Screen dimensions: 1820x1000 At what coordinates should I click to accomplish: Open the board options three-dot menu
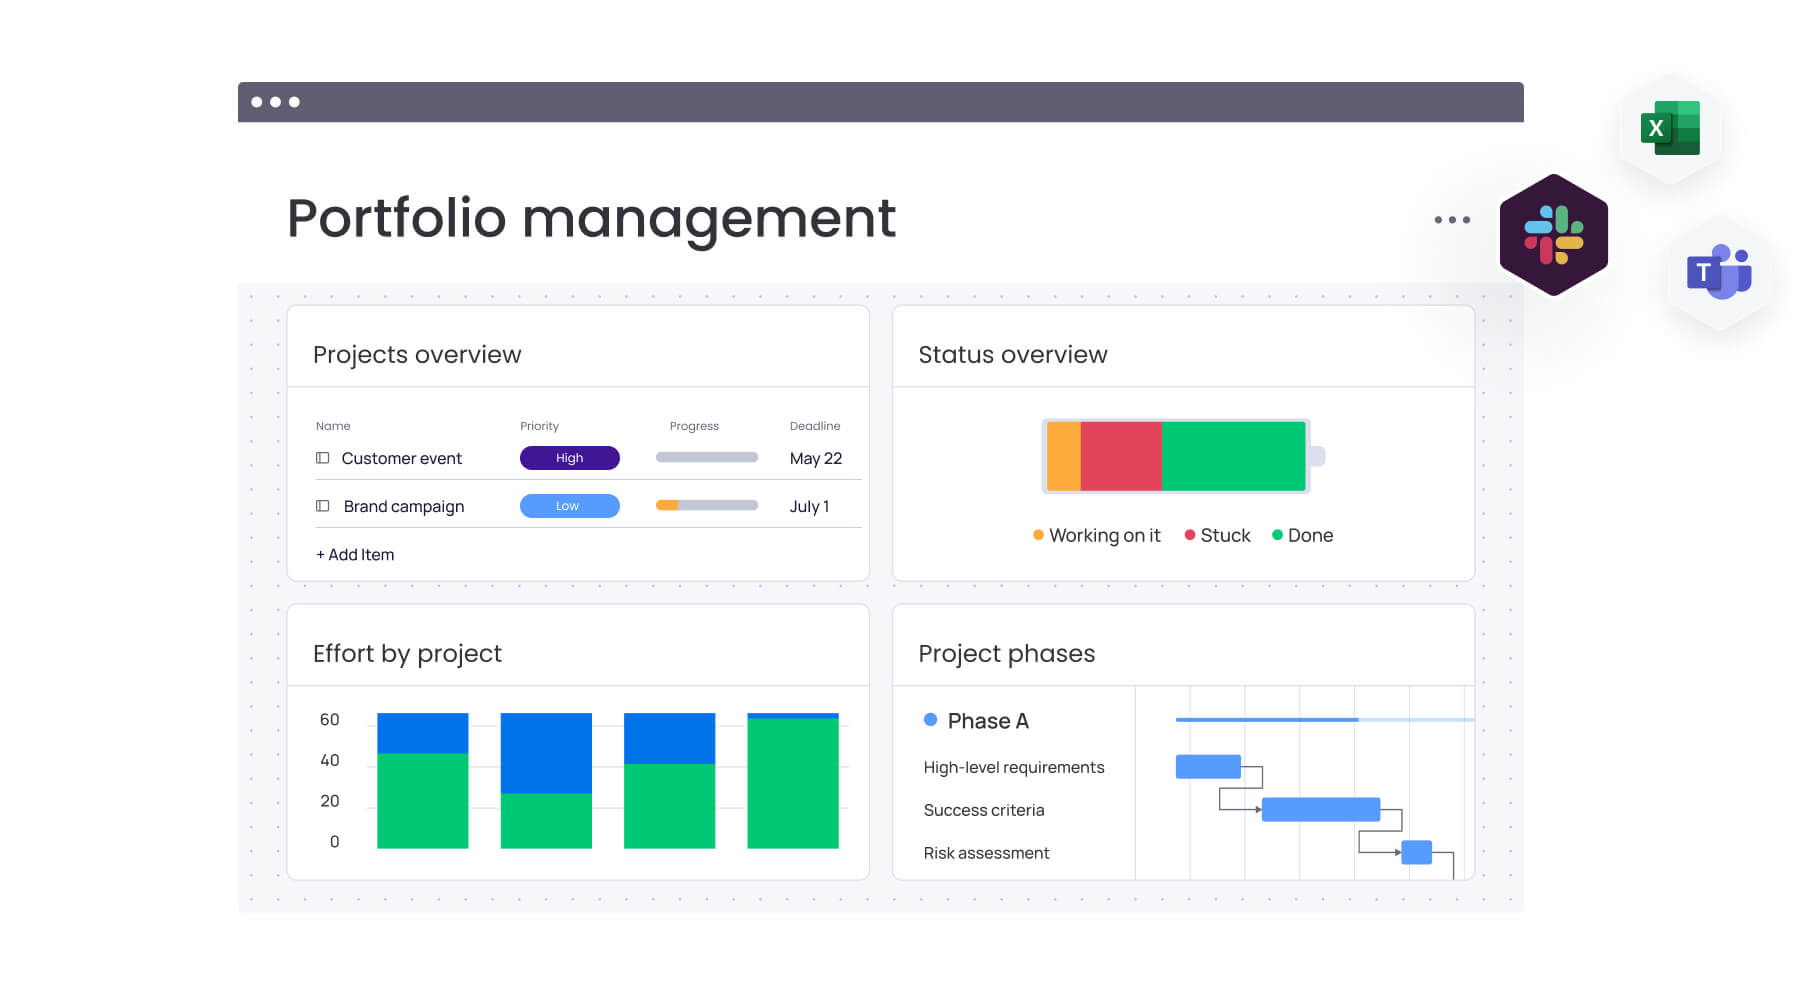tap(1452, 219)
